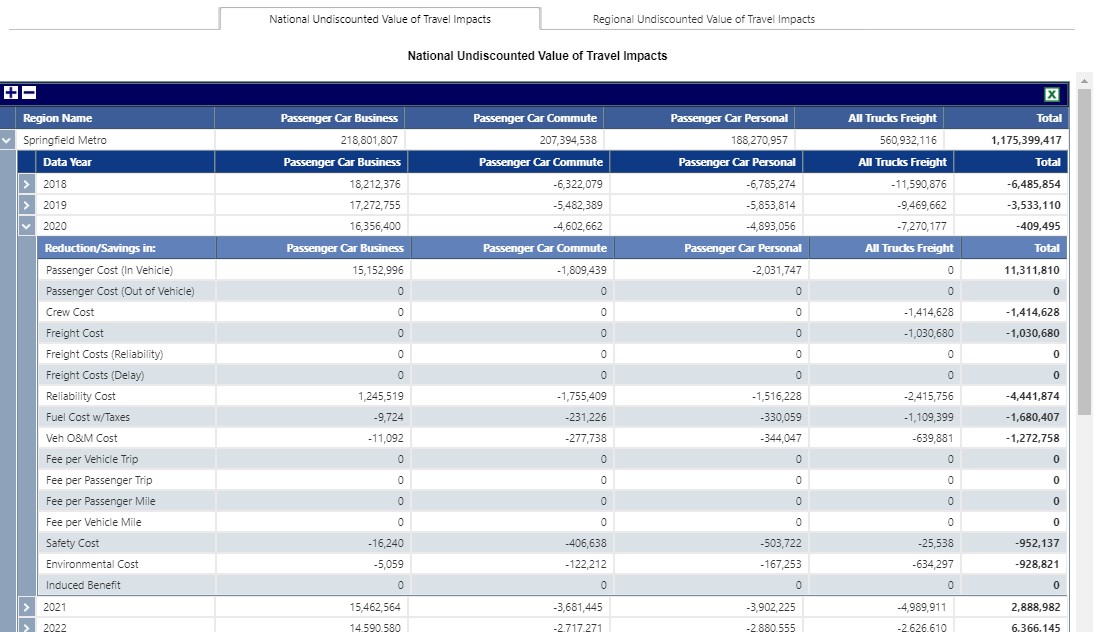Click the Reduction/Savings in: column header
This screenshot has height=632, width=1104.
[x=100, y=248]
